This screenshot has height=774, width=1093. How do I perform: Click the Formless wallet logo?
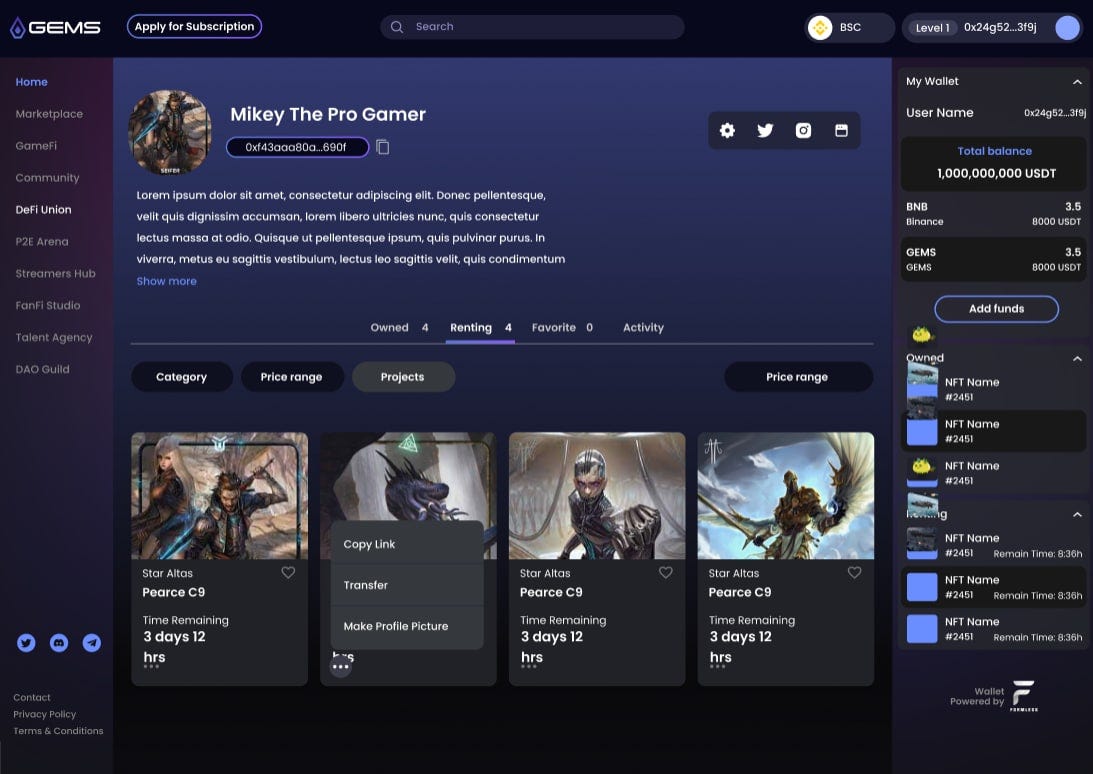point(1023,695)
